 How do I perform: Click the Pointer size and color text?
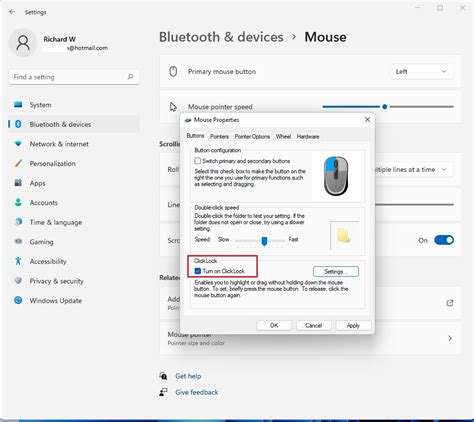[x=196, y=343]
